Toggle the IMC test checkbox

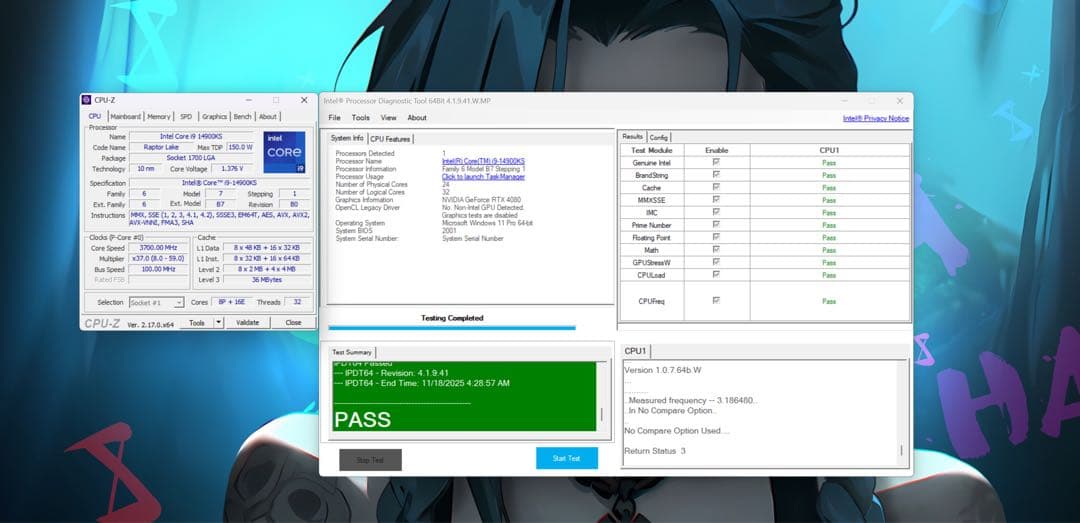(716, 212)
